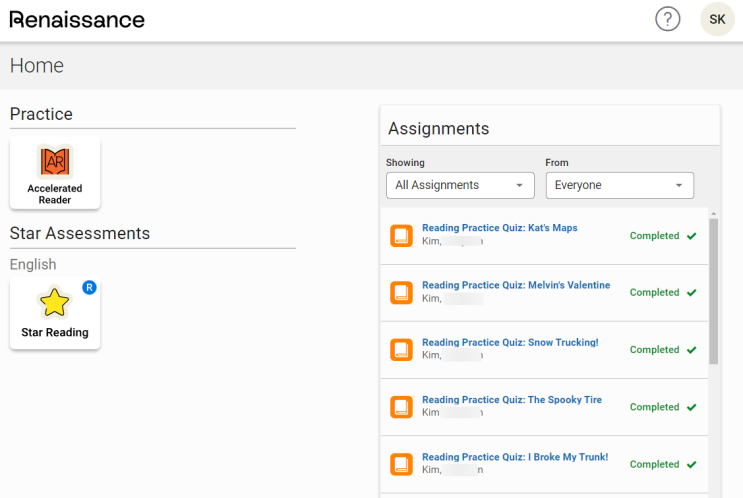The image size is (743, 498).
Task: Click the Completed checkmark for Kat's Maps
Action: [x=691, y=236]
